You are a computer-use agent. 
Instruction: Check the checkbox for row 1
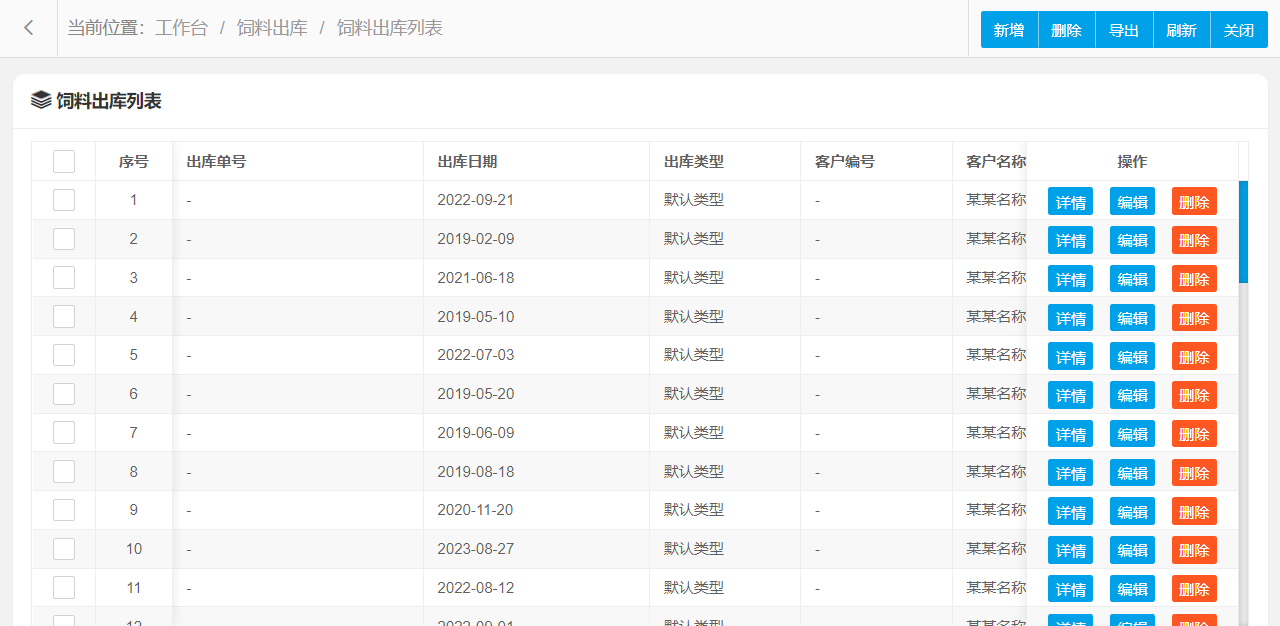click(x=64, y=200)
